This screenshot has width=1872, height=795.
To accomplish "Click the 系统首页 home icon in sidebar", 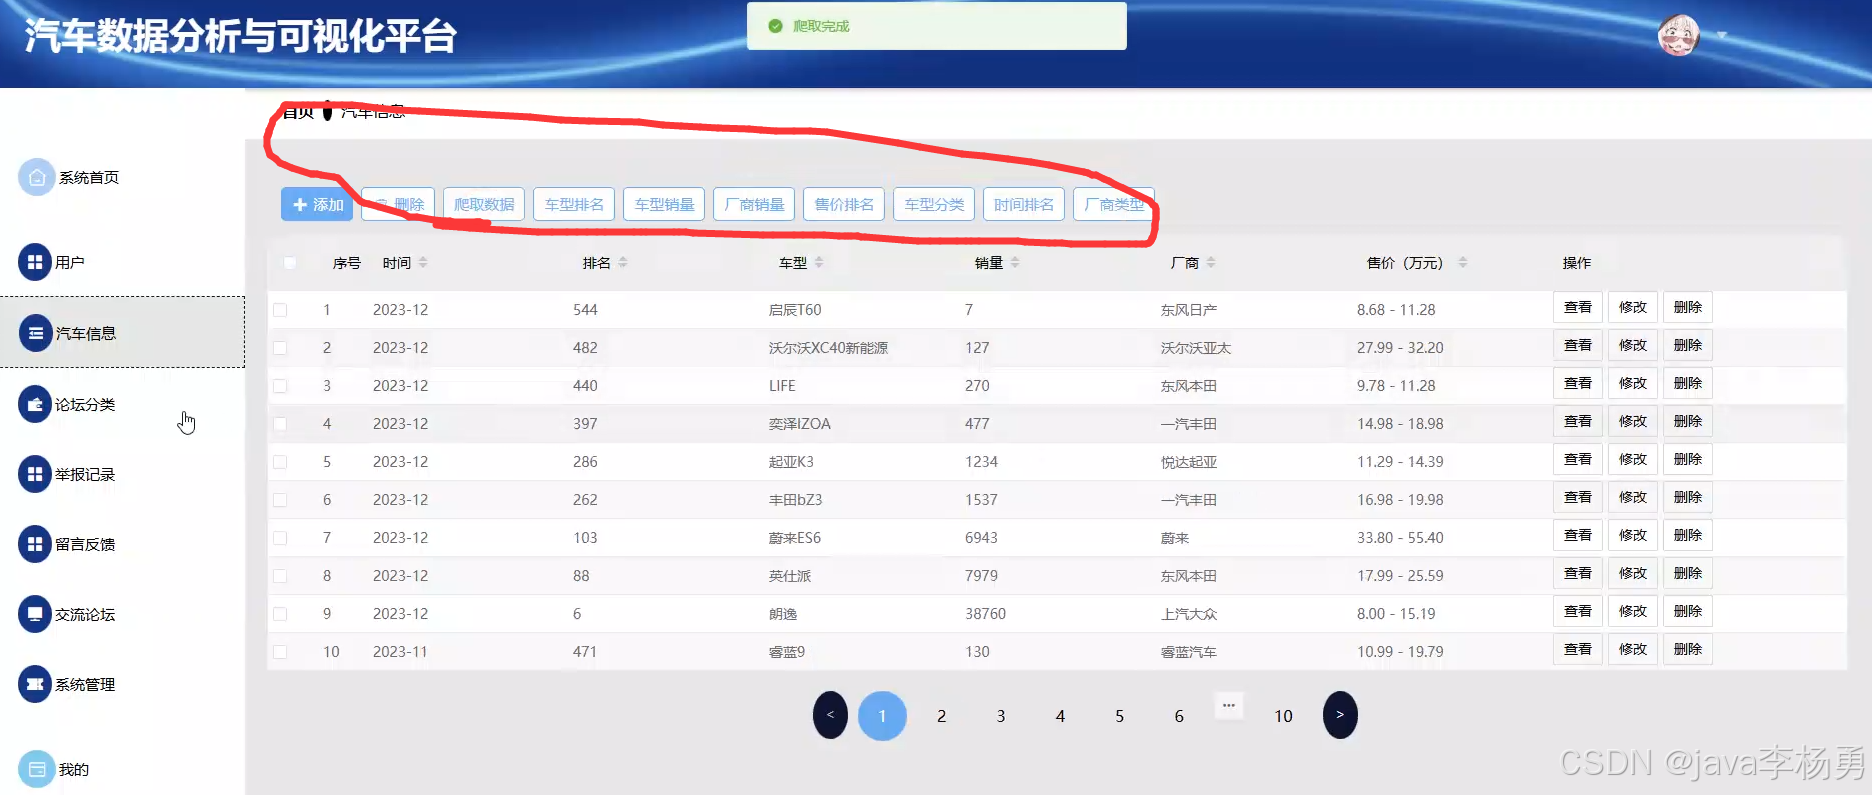I will pyautogui.click(x=36, y=177).
